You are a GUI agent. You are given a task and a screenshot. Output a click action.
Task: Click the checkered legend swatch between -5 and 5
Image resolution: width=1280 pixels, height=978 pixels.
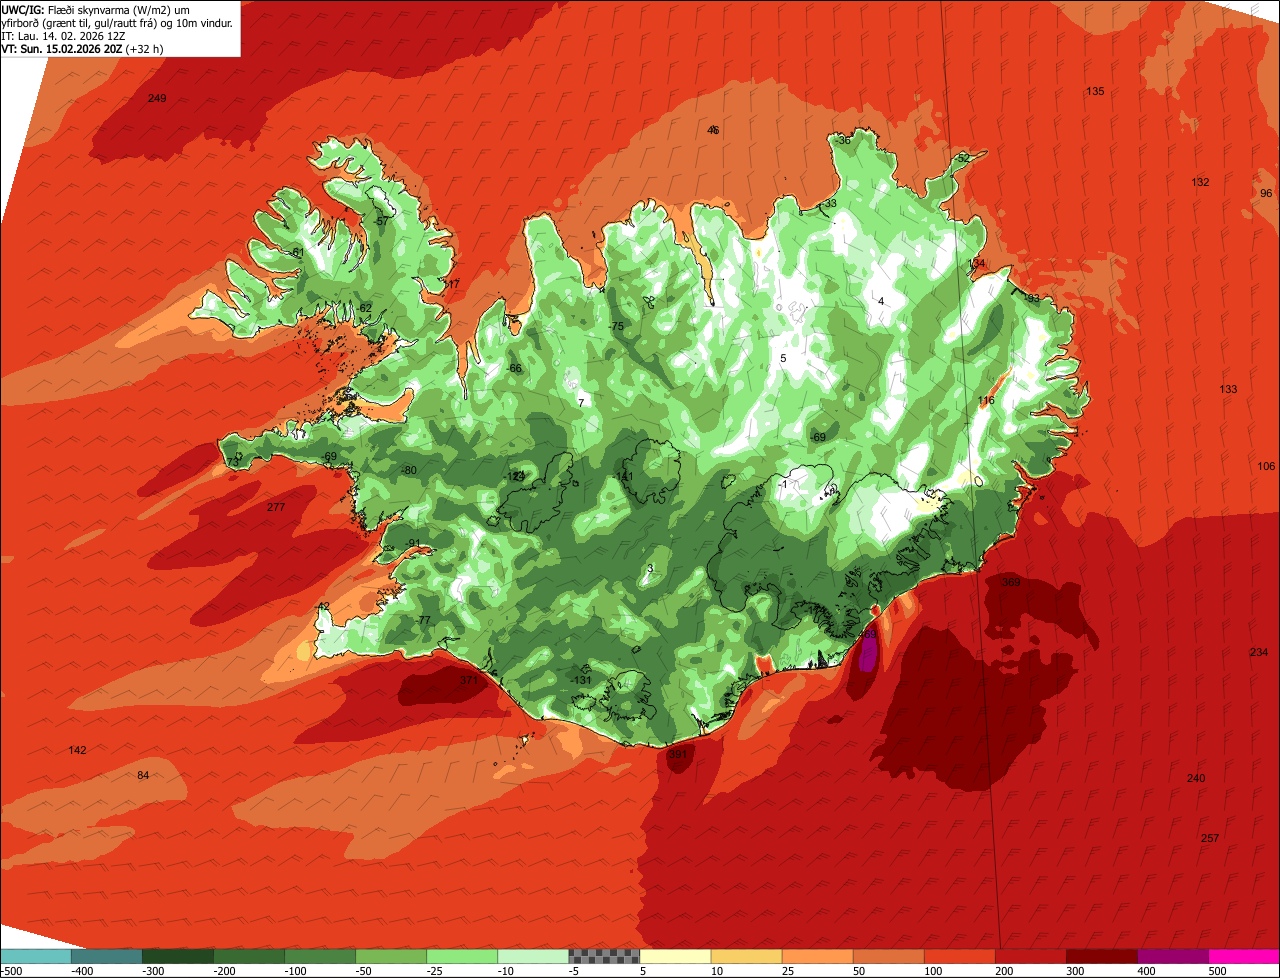point(604,956)
